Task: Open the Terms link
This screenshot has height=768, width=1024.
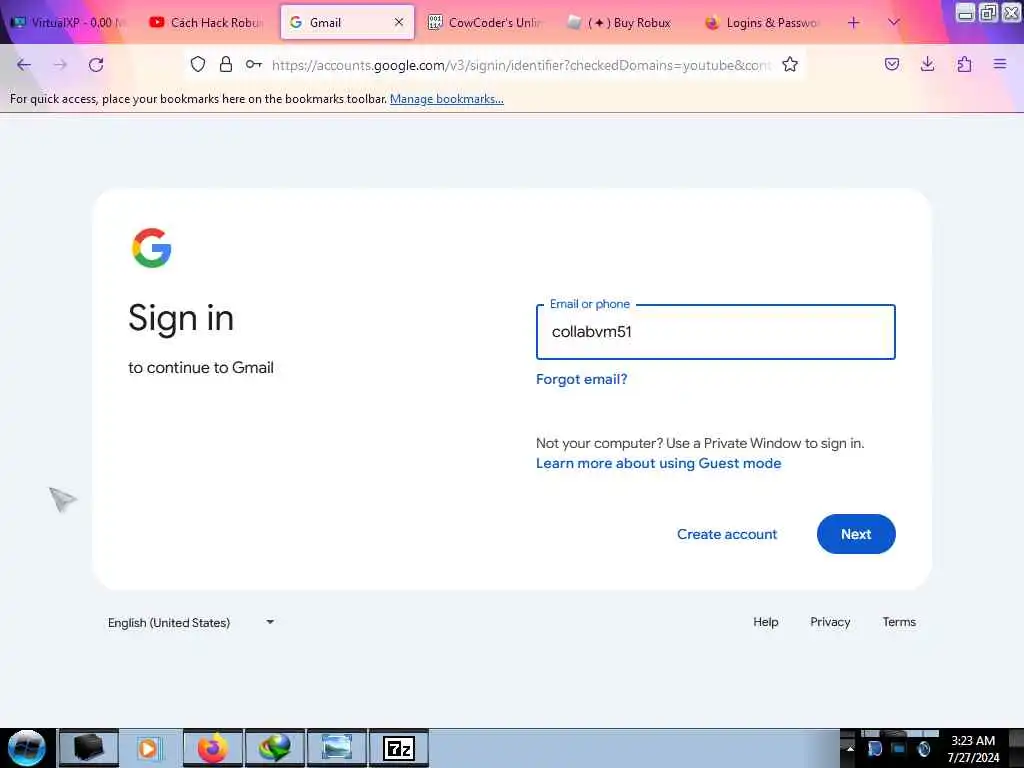Action: pos(899,622)
